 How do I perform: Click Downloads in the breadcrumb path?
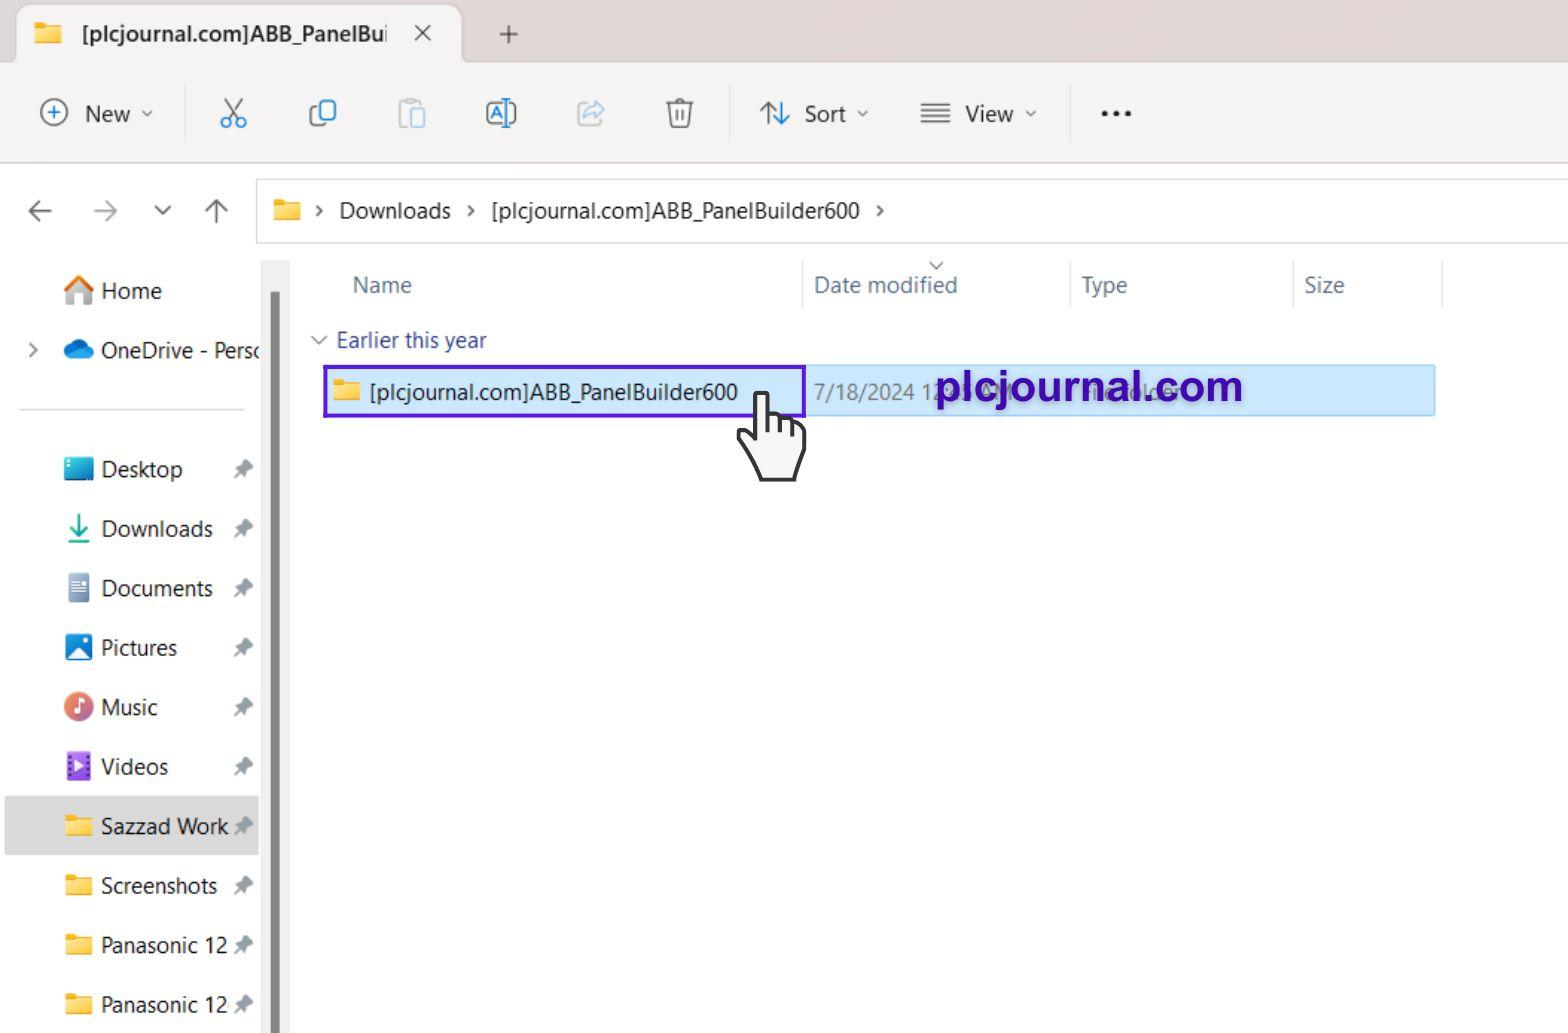[x=395, y=211]
